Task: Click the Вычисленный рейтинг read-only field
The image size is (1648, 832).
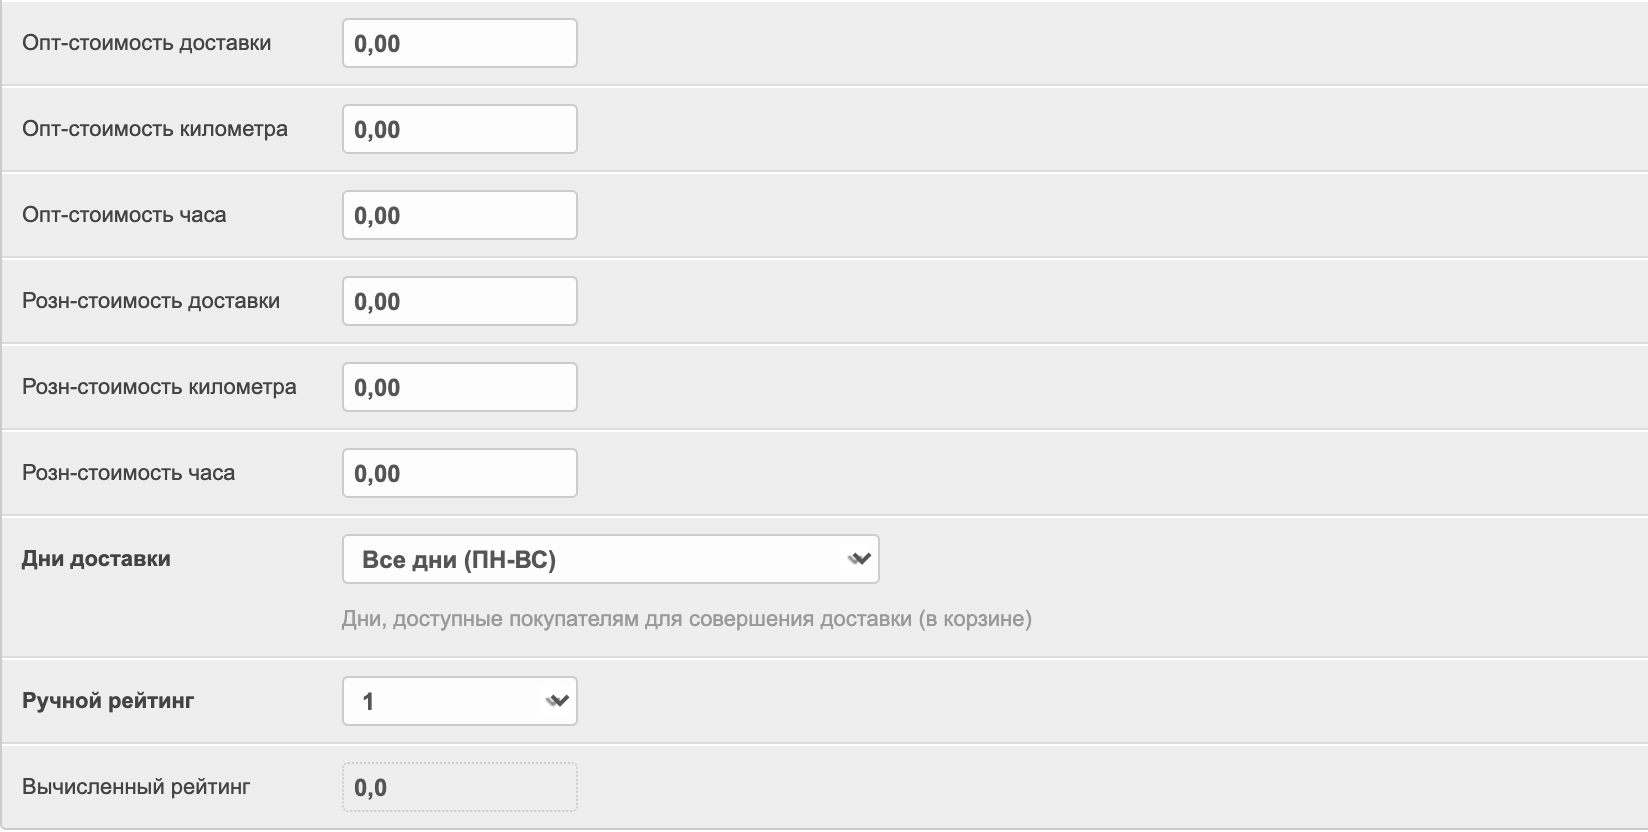Action: 459,788
